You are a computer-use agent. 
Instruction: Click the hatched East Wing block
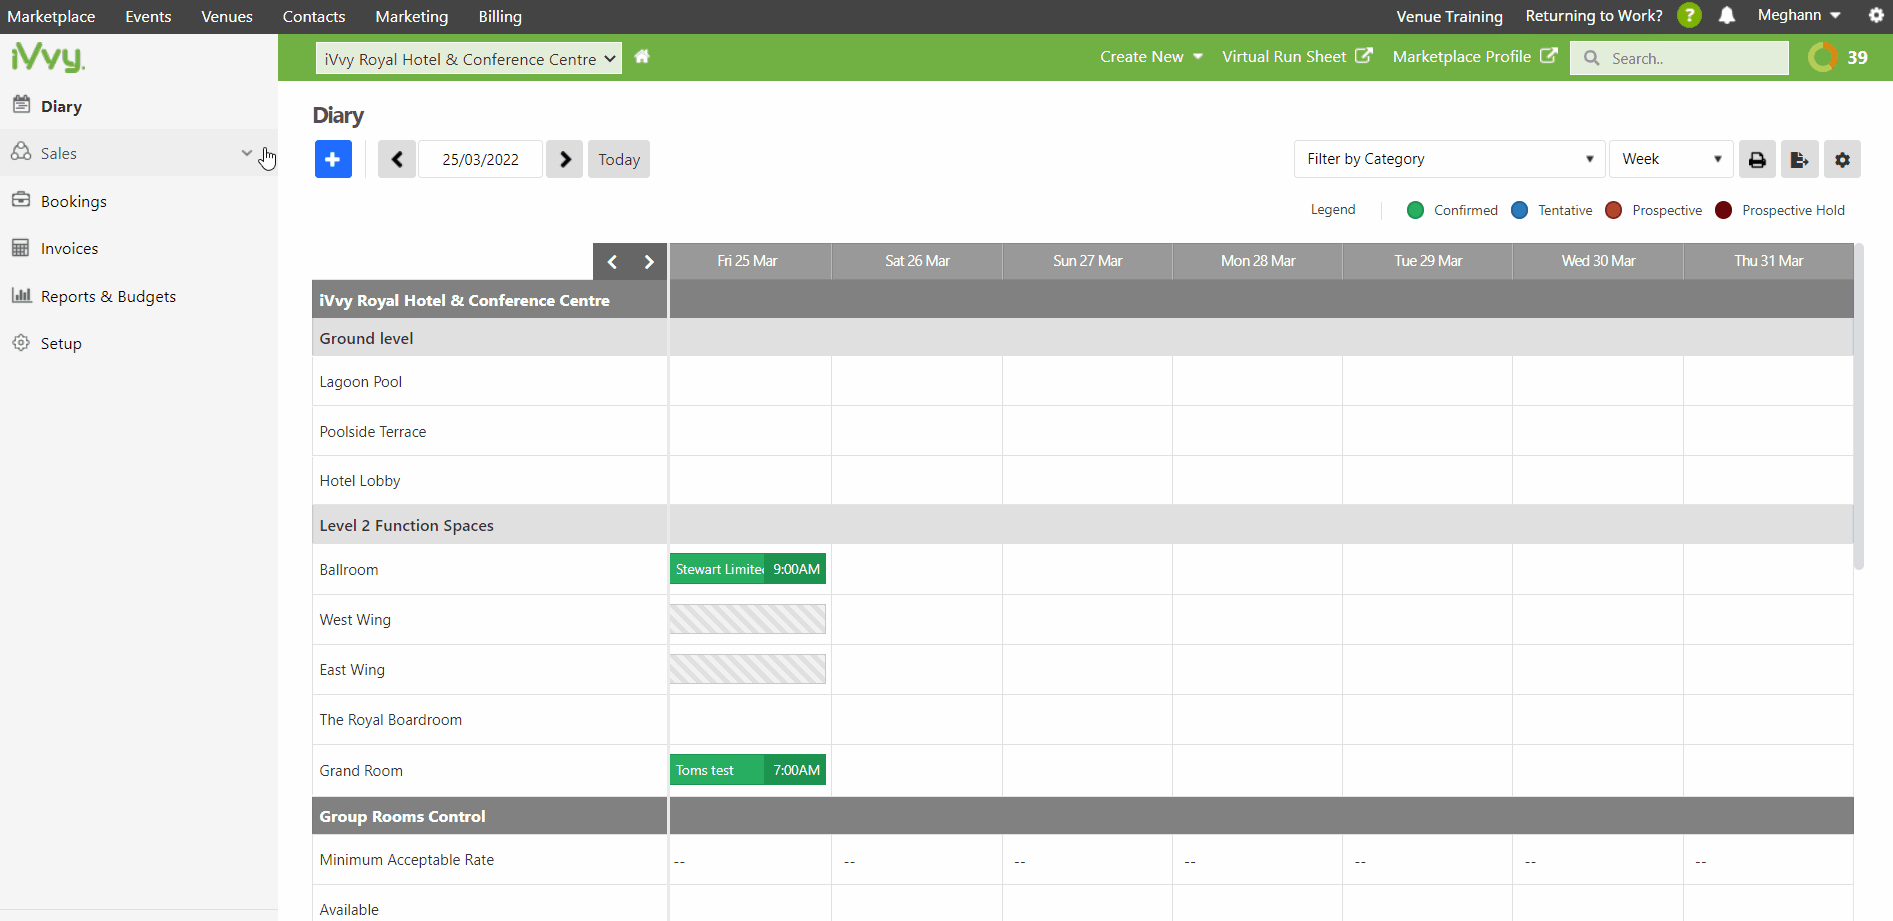coord(748,669)
